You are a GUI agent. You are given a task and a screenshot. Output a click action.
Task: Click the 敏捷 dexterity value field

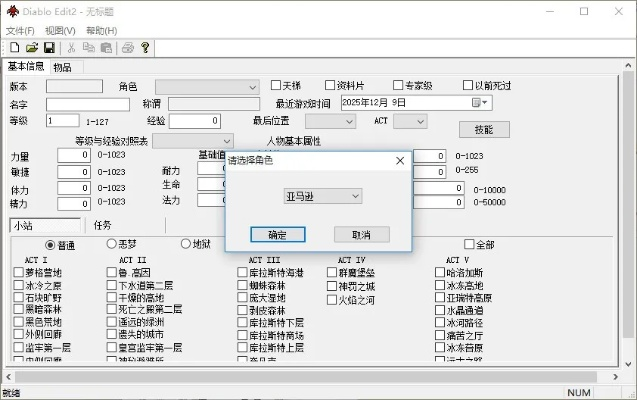click(x=74, y=172)
